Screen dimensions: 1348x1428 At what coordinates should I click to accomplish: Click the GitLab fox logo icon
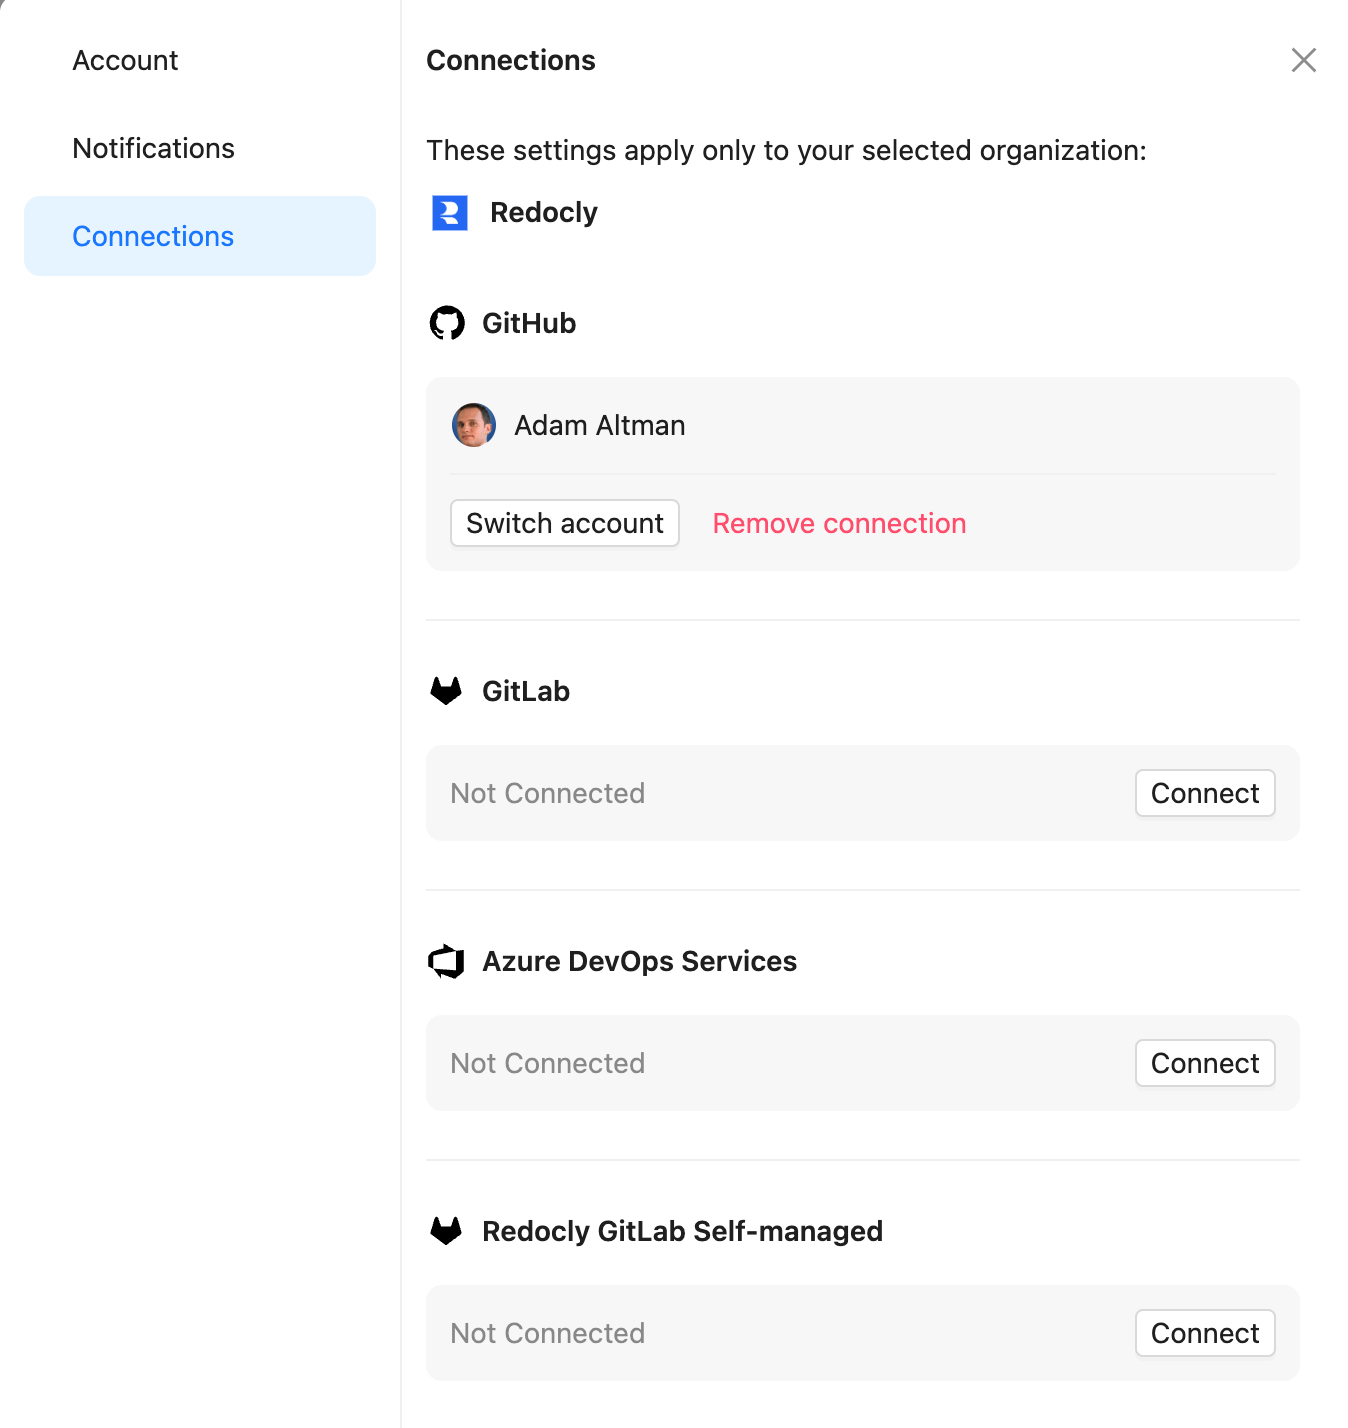(446, 691)
